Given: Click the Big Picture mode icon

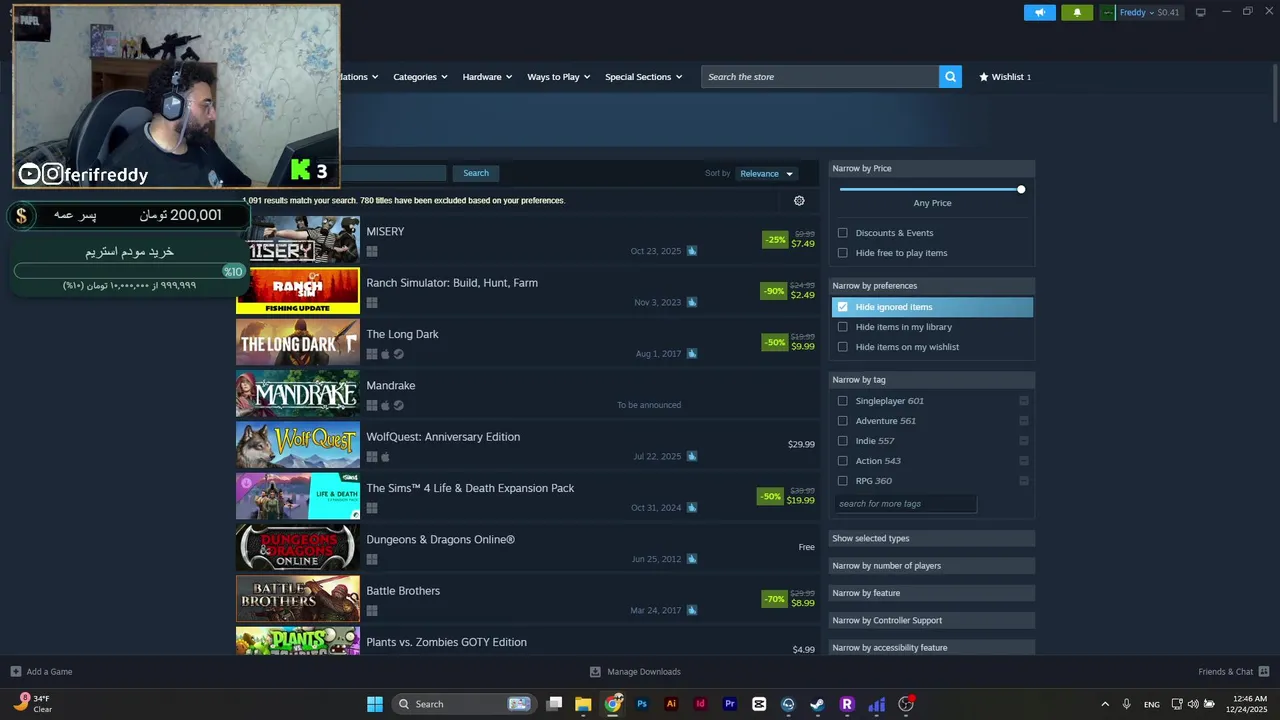Looking at the screenshot, I should (x=1201, y=13).
